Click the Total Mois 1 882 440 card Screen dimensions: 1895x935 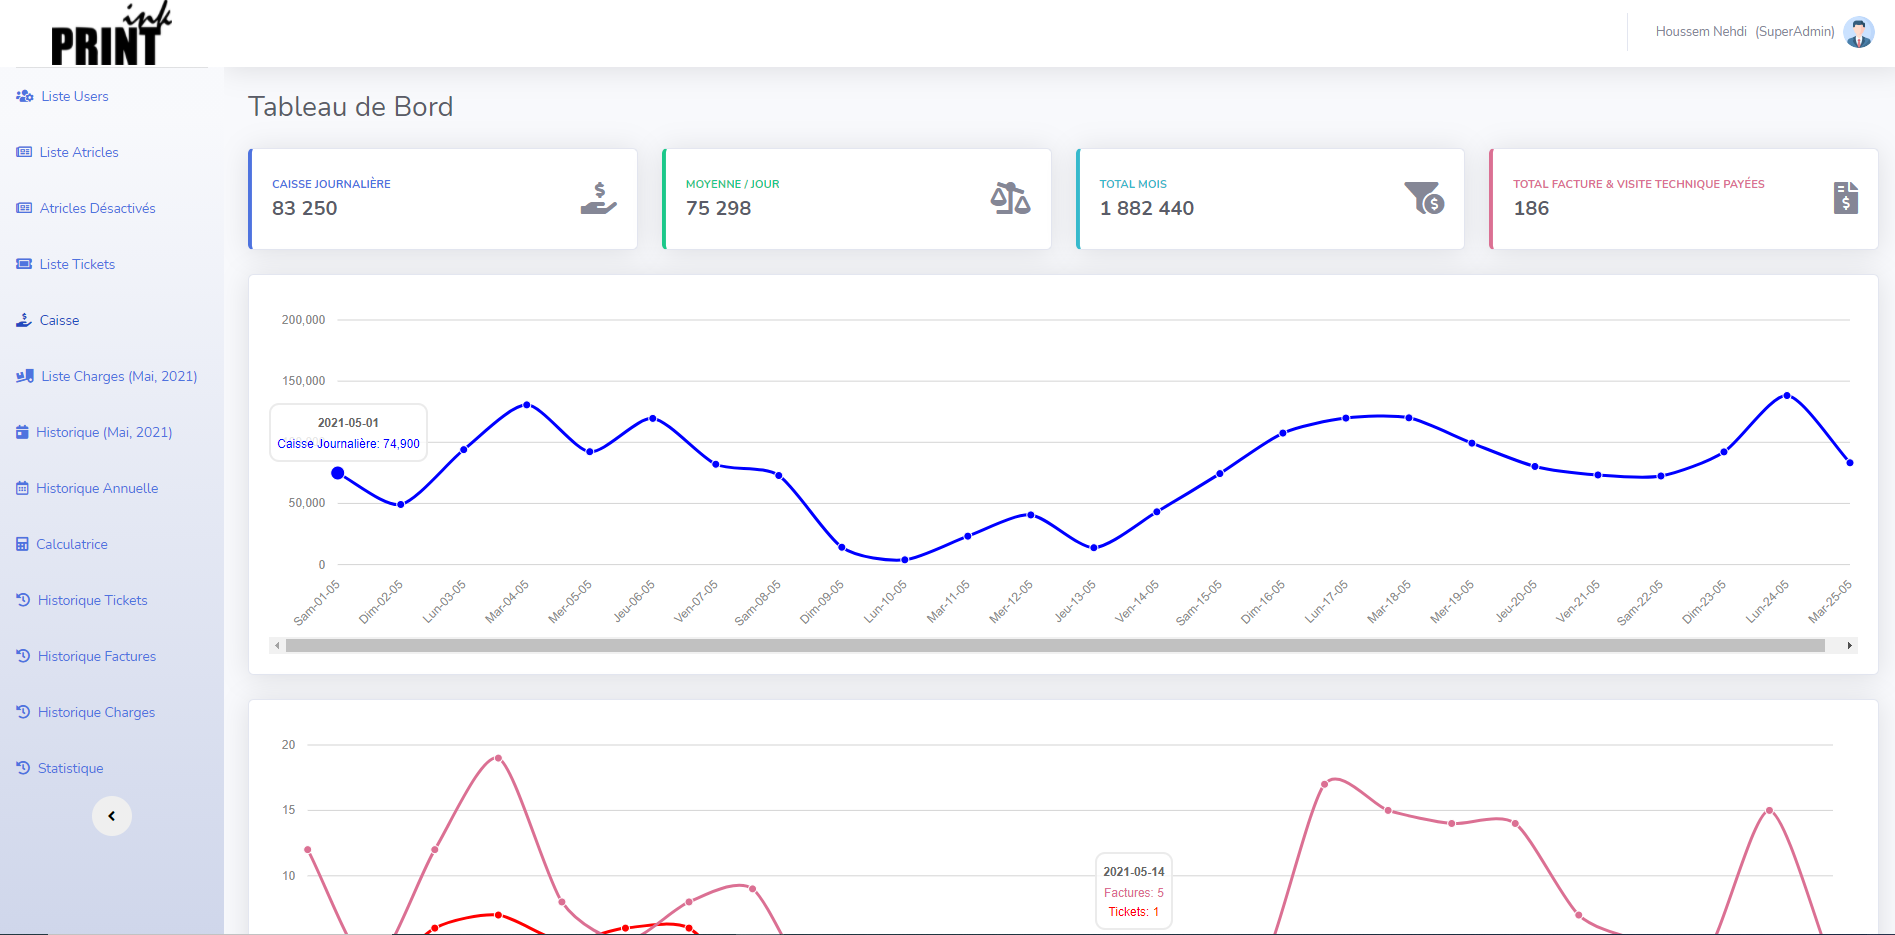click(1270, 199)
